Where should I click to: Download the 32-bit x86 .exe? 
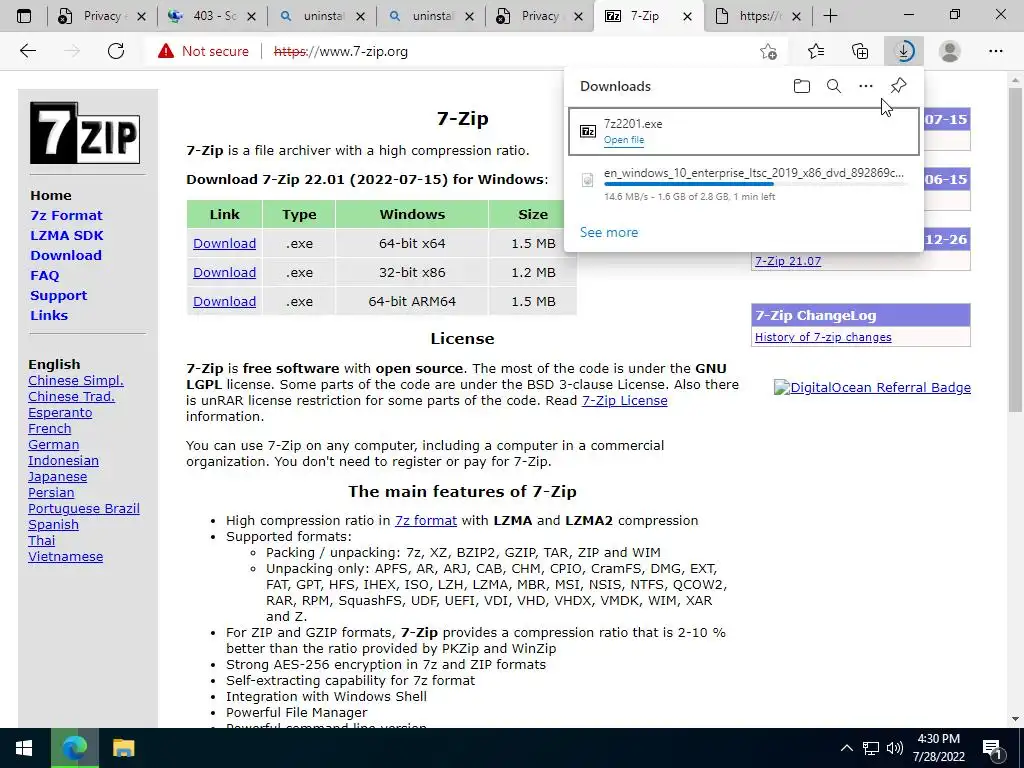click(x=224, y=272)
